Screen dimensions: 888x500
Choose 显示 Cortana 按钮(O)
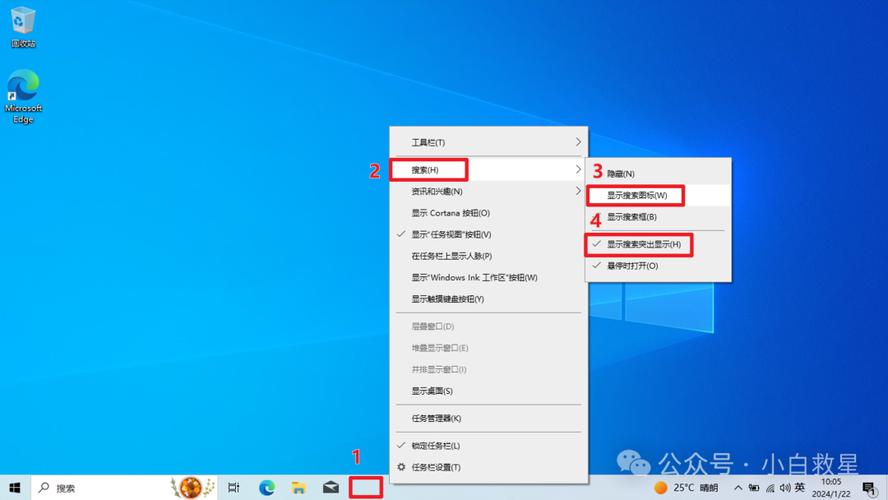pos(489,213)
